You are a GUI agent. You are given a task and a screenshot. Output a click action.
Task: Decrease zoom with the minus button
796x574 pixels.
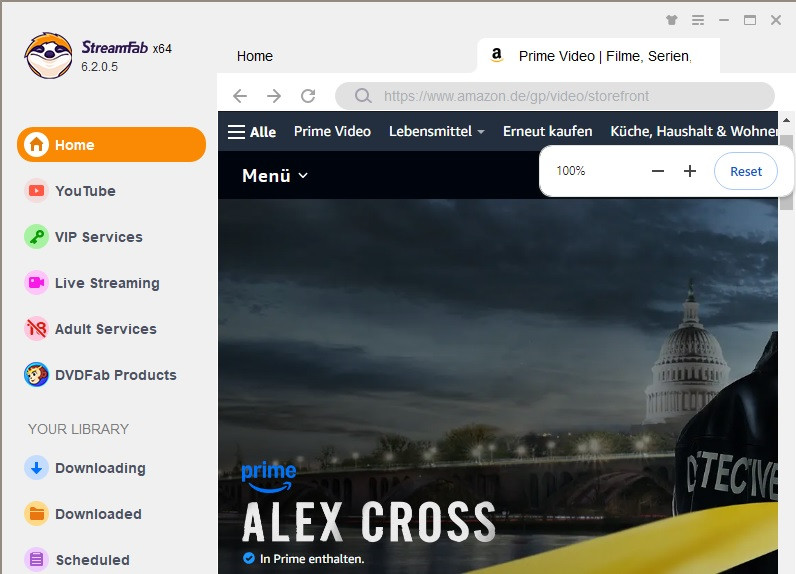[x=658, y=171]
